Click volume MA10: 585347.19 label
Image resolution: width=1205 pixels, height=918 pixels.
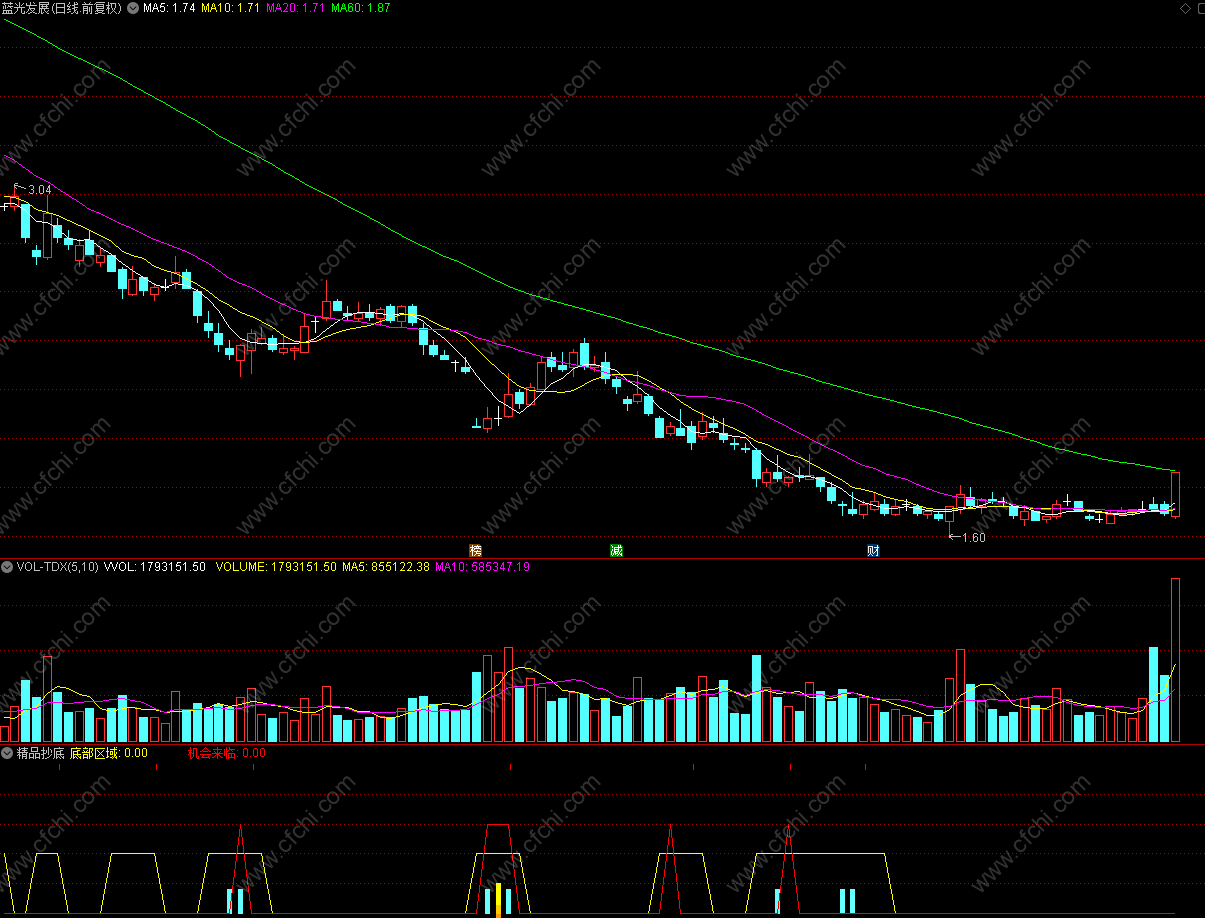coord(484,567)
